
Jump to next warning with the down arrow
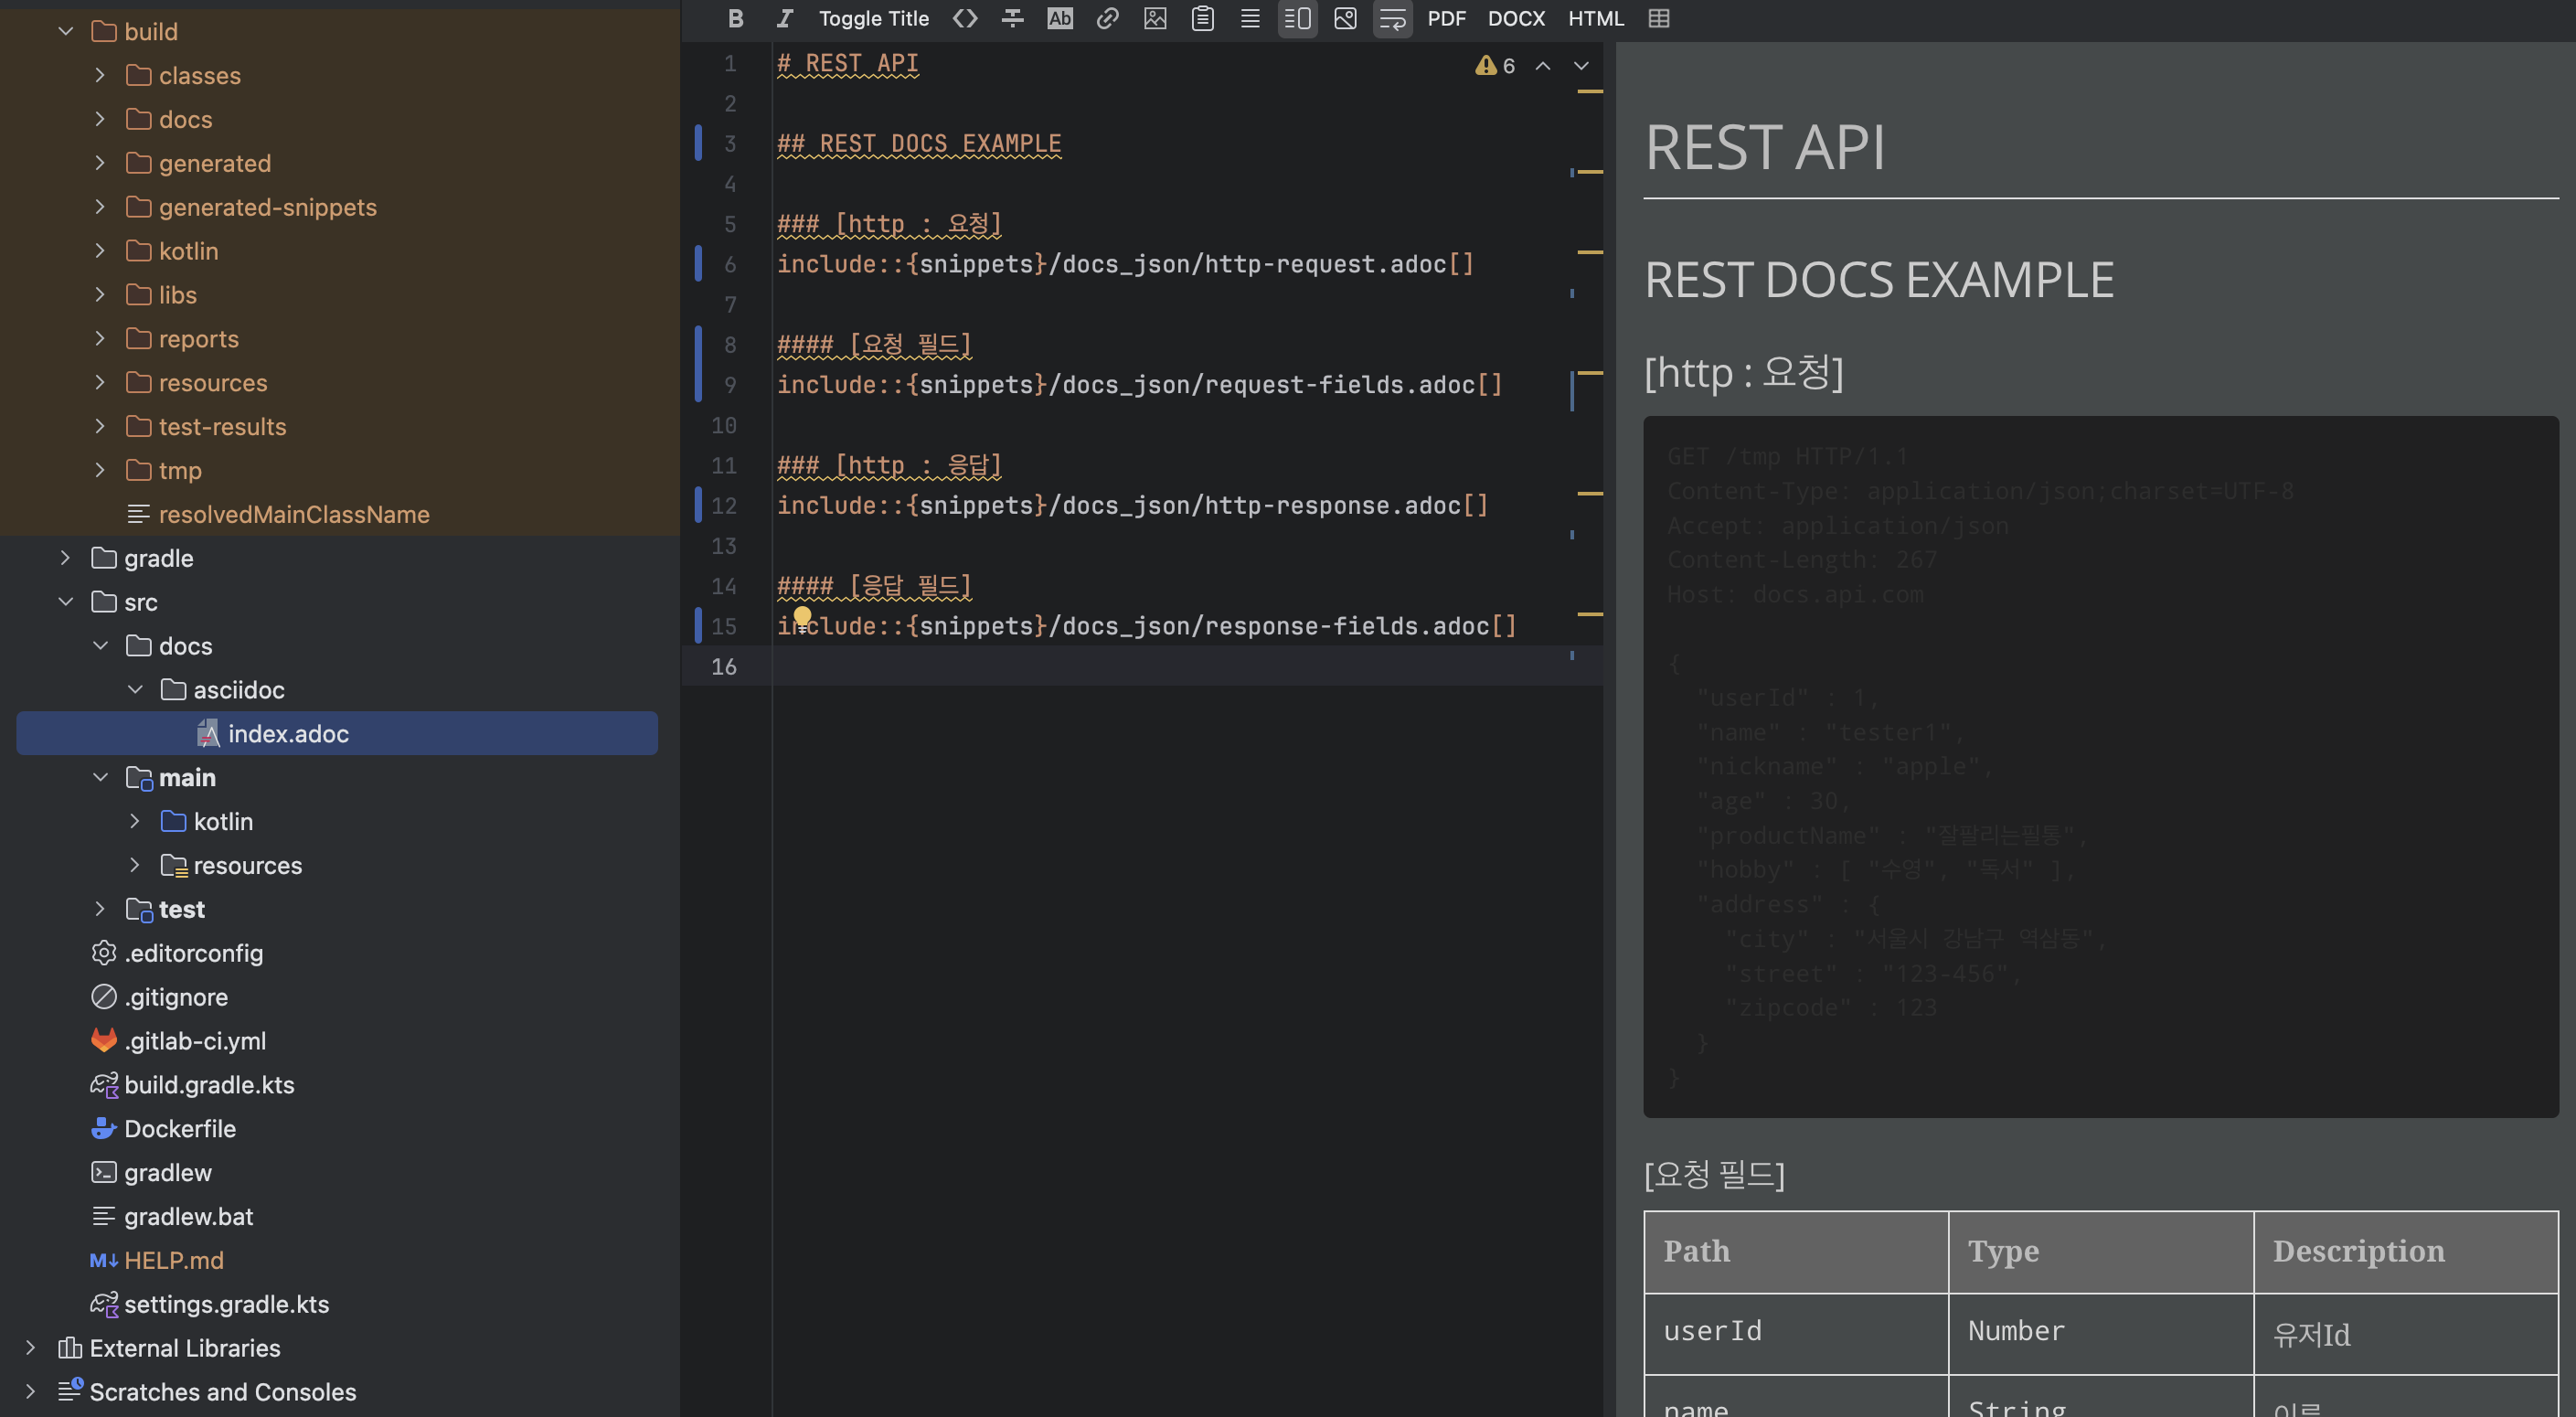(1581, 66)
